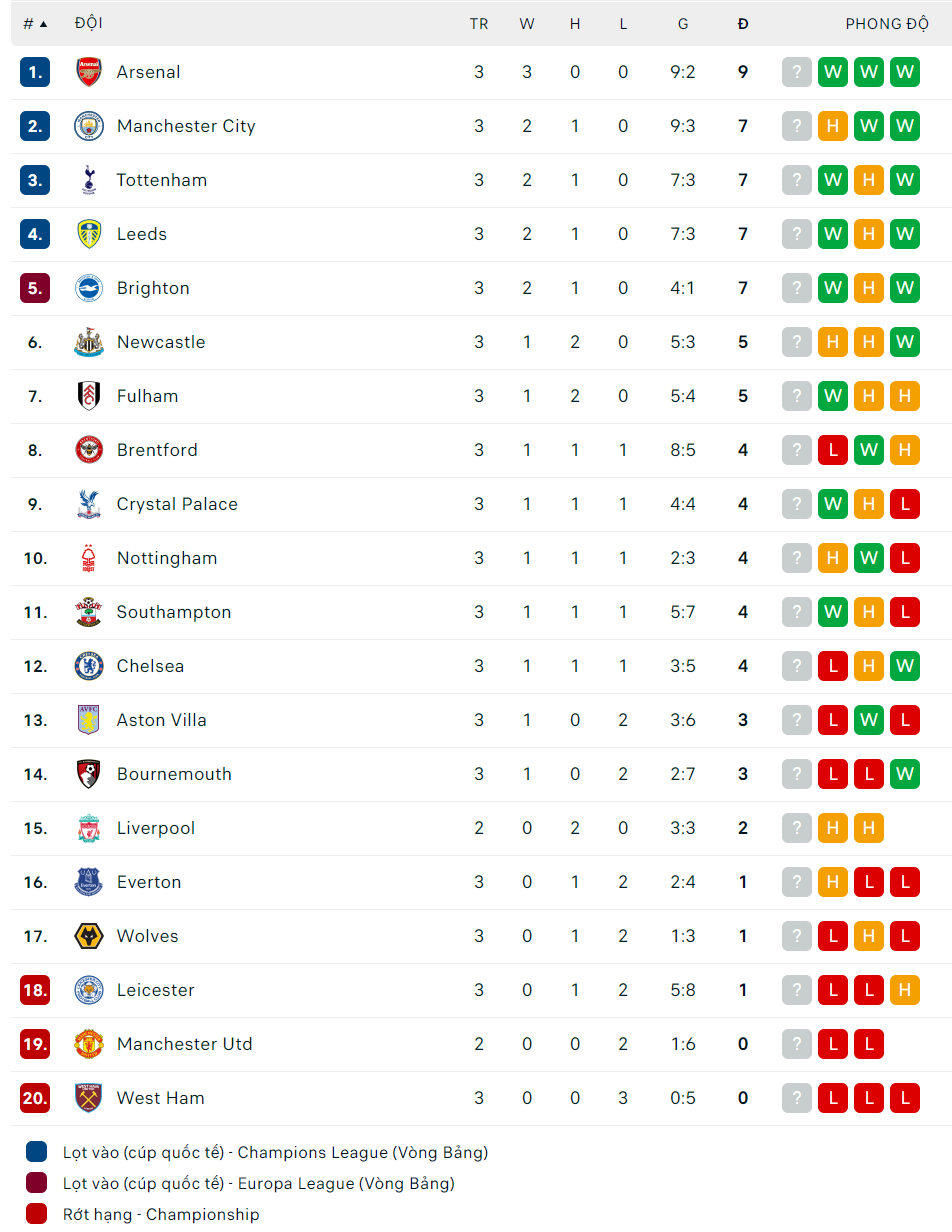Open the Newcastle team name link
The width and height of the screenshot is (952, 1232).
coord(161,342)
